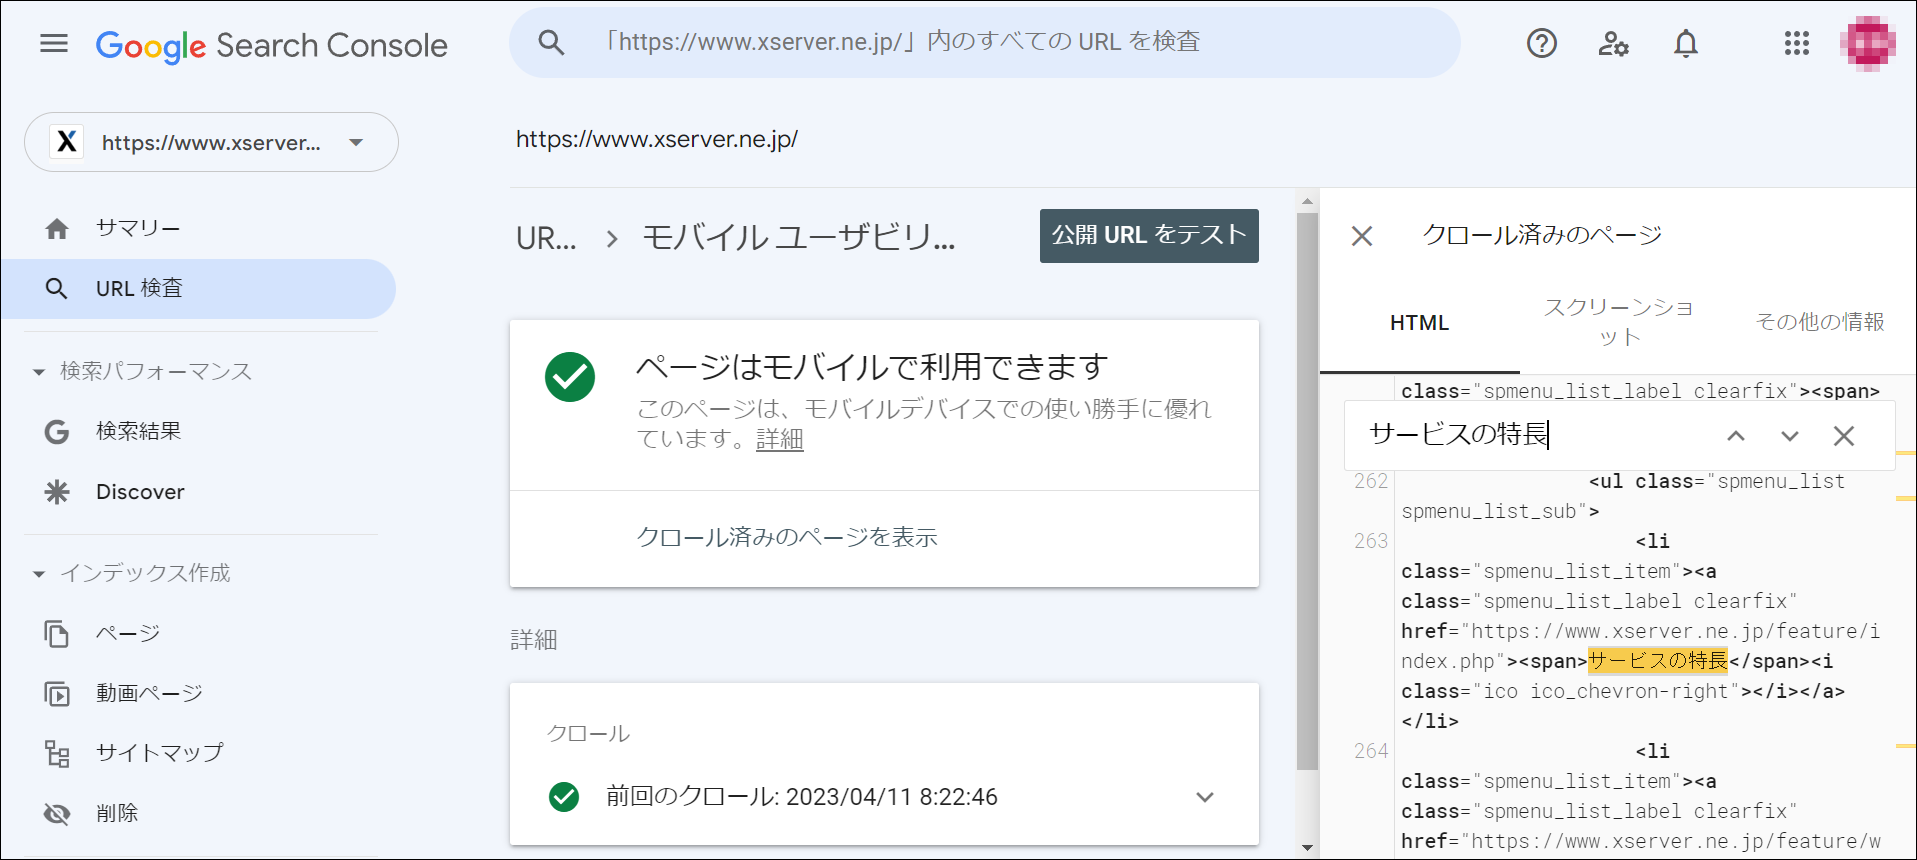The image size is (1917, 860).
Task: Open the Google apps grid
Action: (1797, 43)
